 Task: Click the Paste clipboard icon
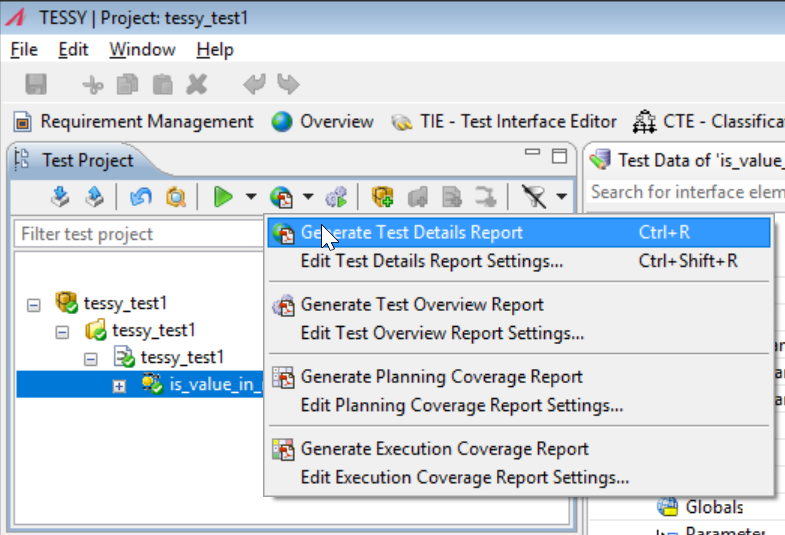click(x=163, y=85)
